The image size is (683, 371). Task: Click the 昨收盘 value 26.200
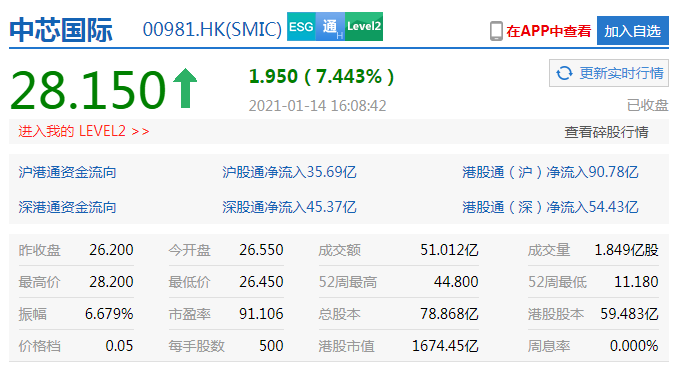[x=112, y=250]
